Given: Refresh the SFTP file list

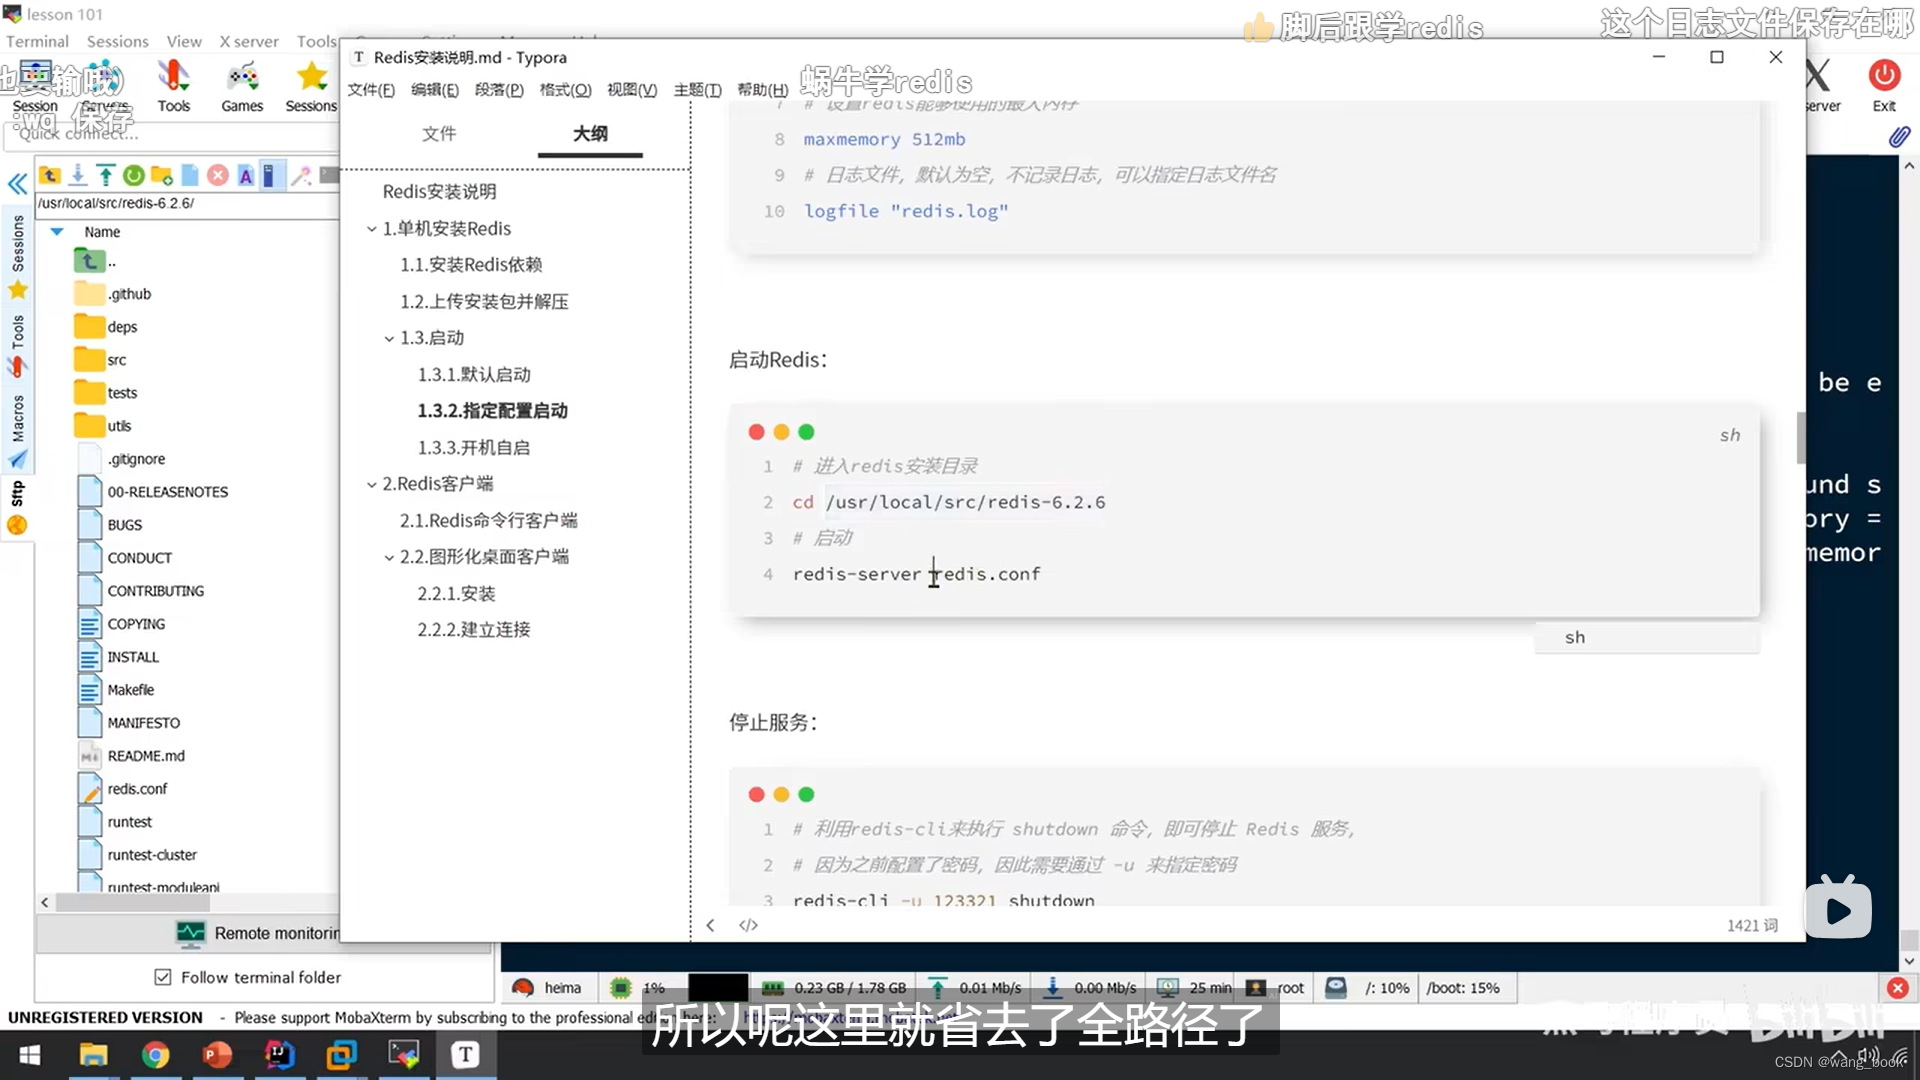Looking at the screenshot, I should click(134, 175).
